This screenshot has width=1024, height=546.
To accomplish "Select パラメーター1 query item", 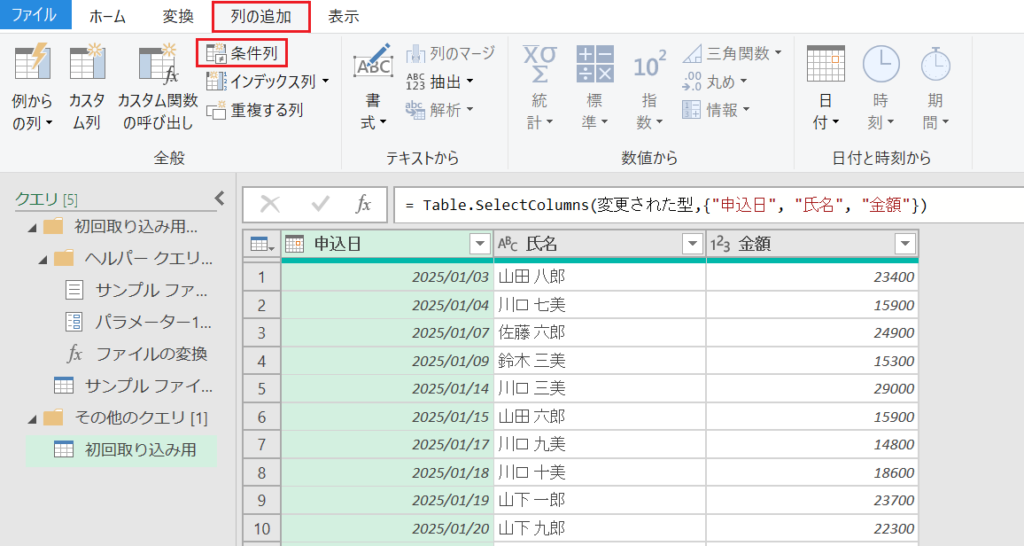I will click(138, 322).
